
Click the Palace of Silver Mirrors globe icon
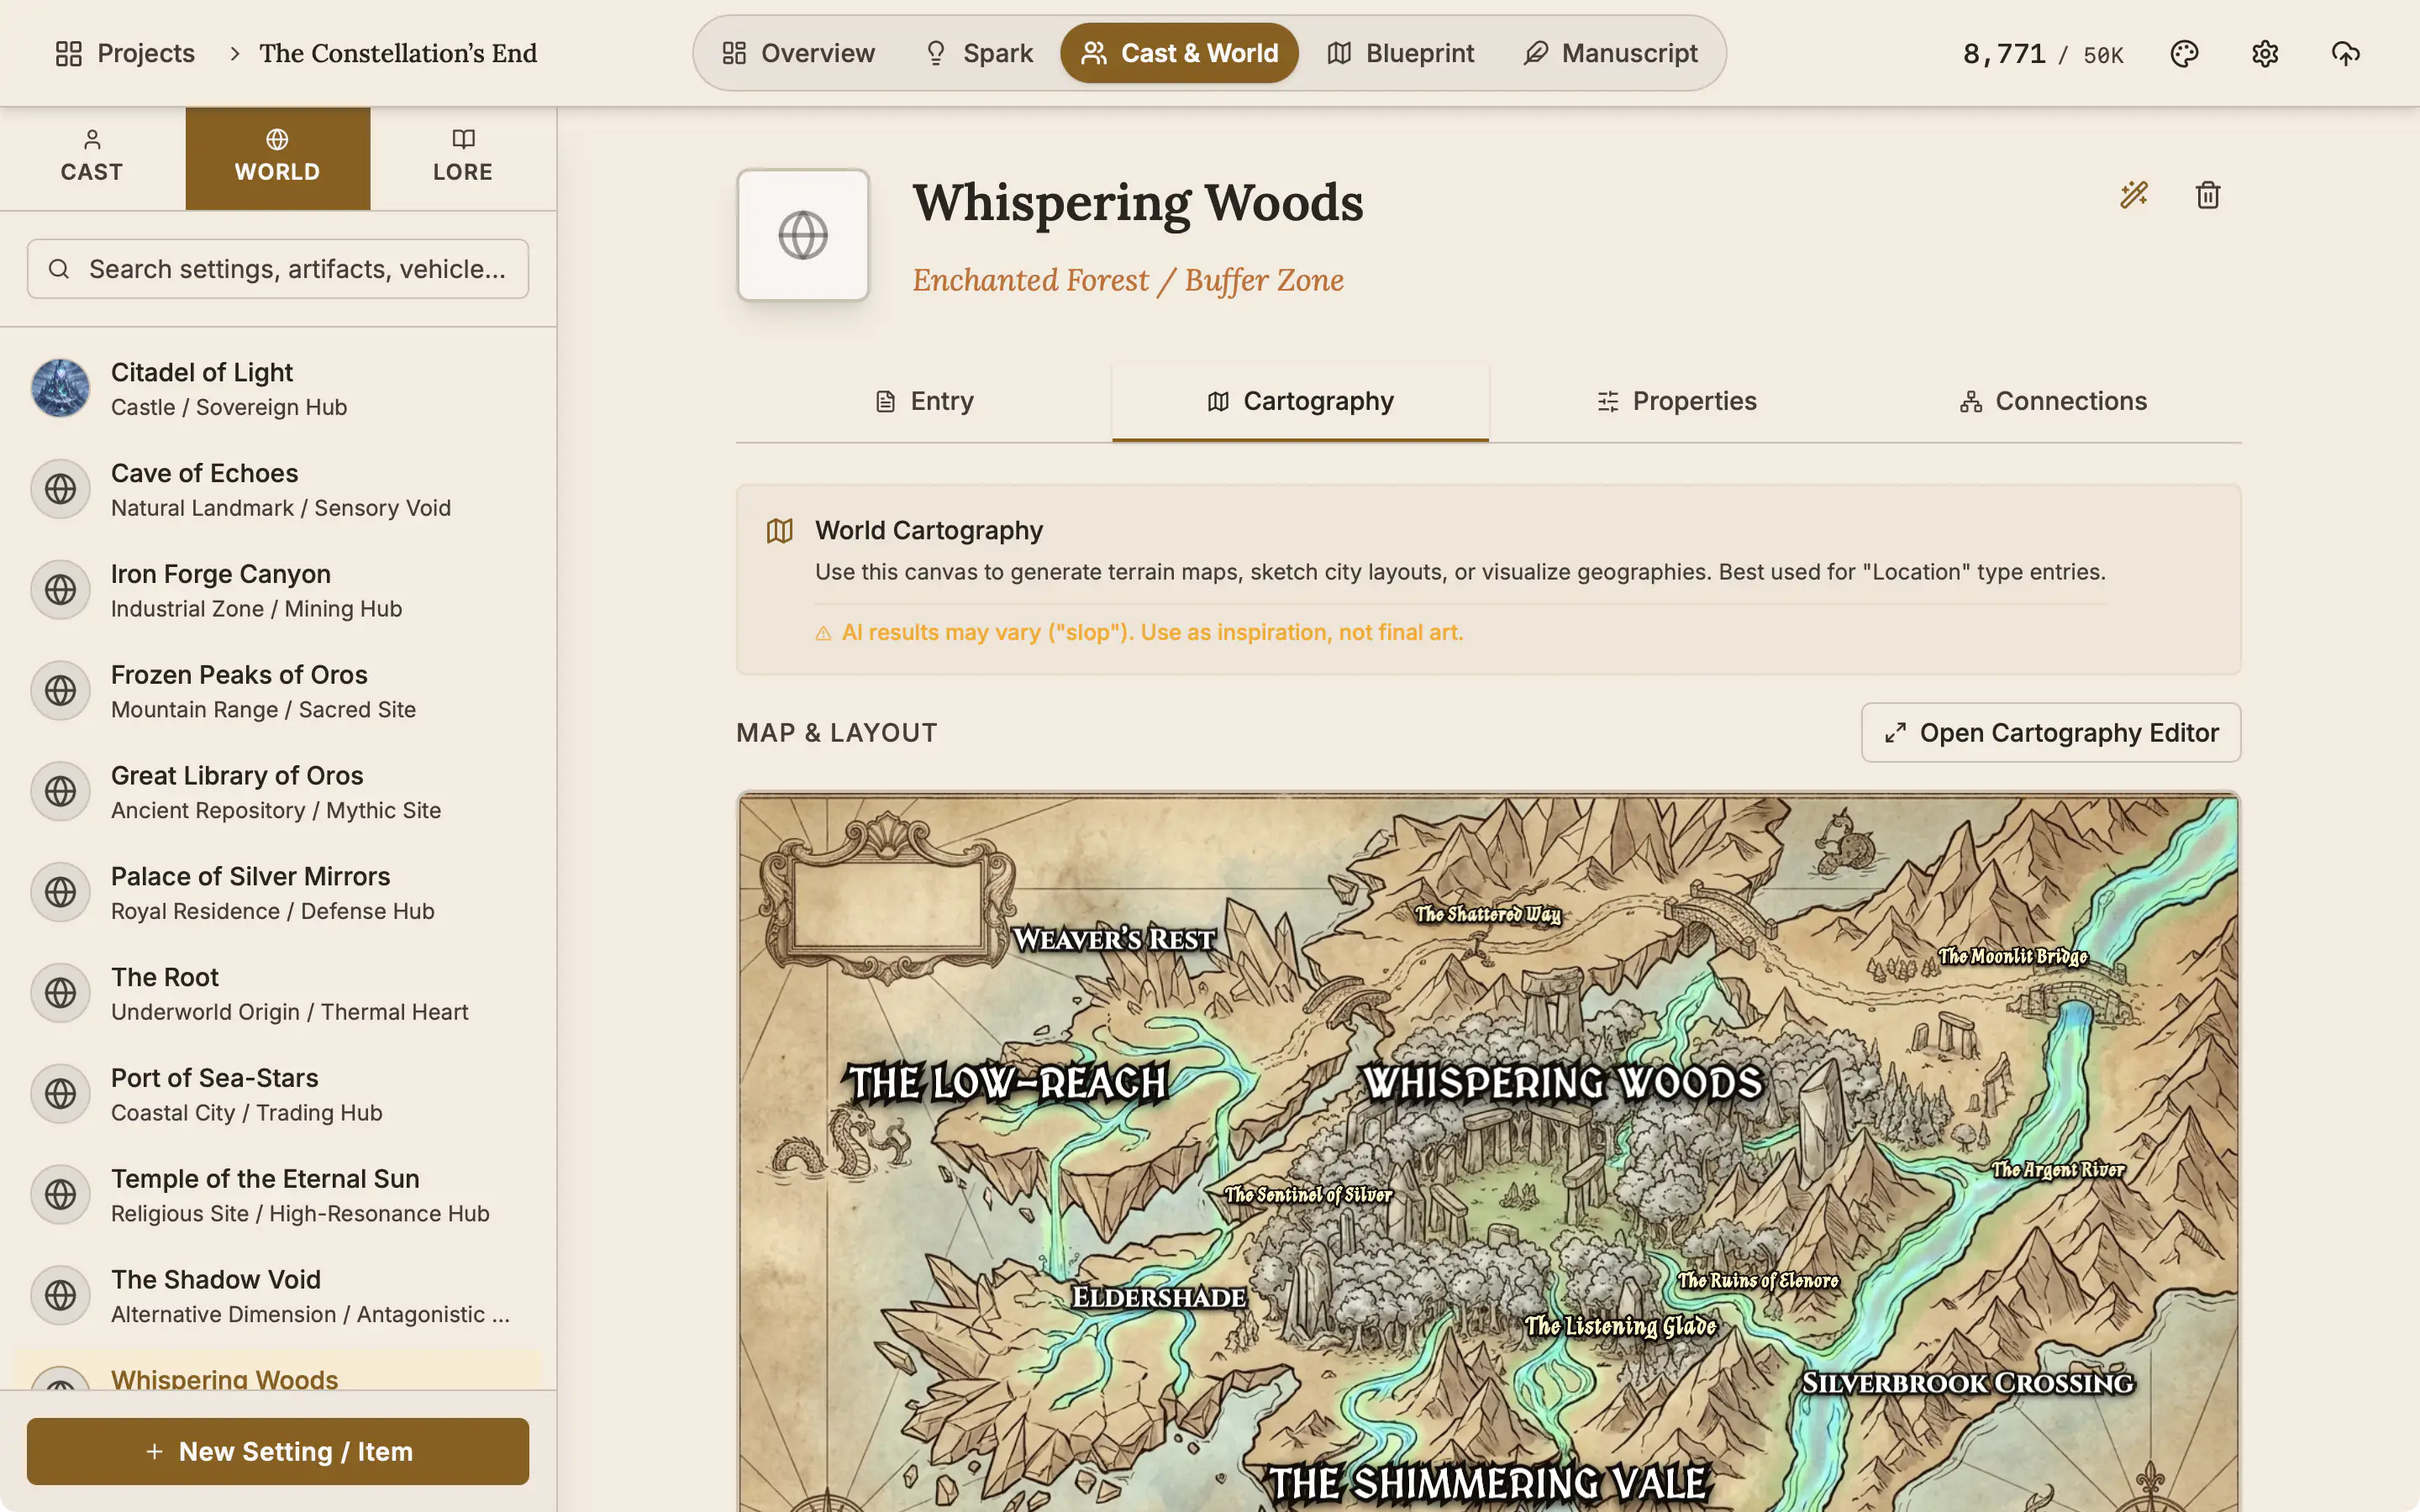[x=60, y=892]
